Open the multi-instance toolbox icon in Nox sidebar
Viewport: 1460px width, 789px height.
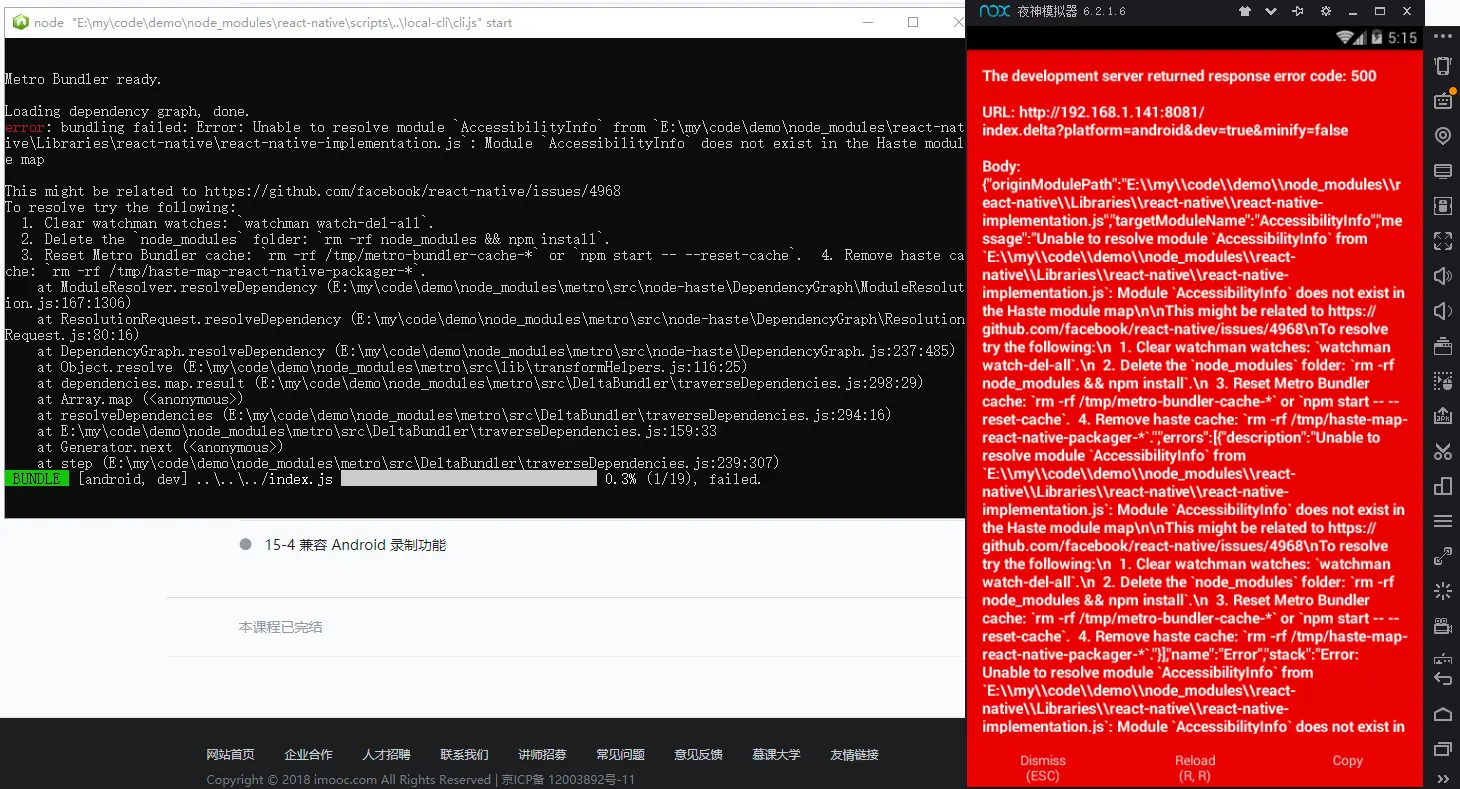pos(1443,346)
